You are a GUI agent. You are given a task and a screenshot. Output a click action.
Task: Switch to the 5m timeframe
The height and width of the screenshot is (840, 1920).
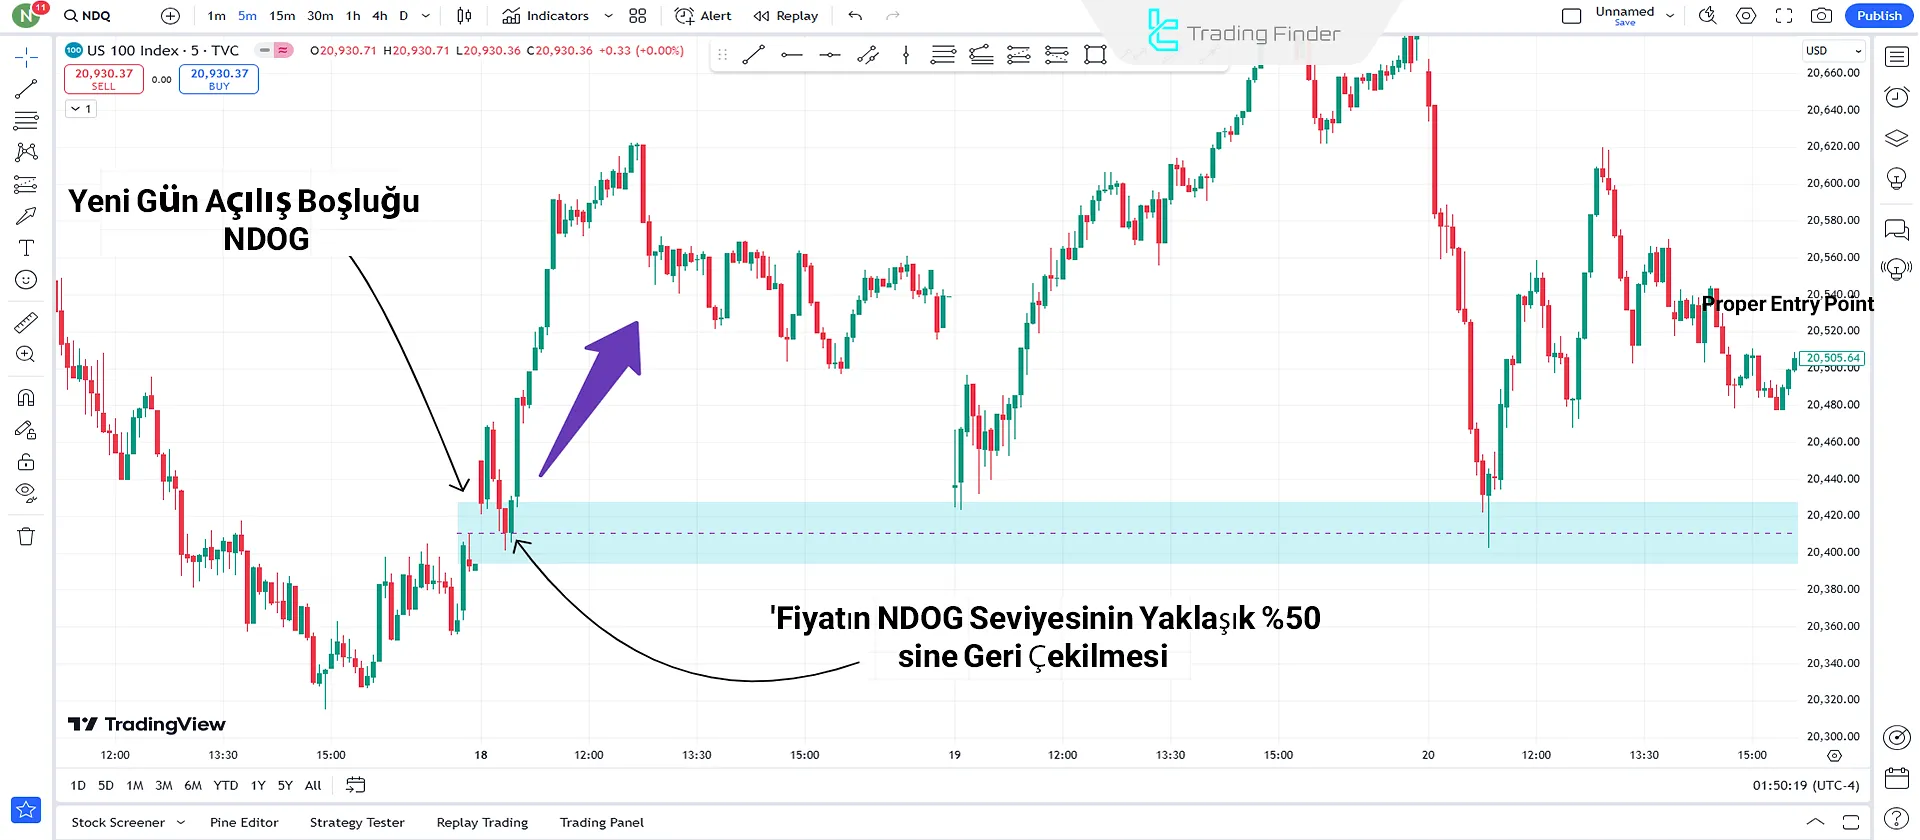pos(247,16)
